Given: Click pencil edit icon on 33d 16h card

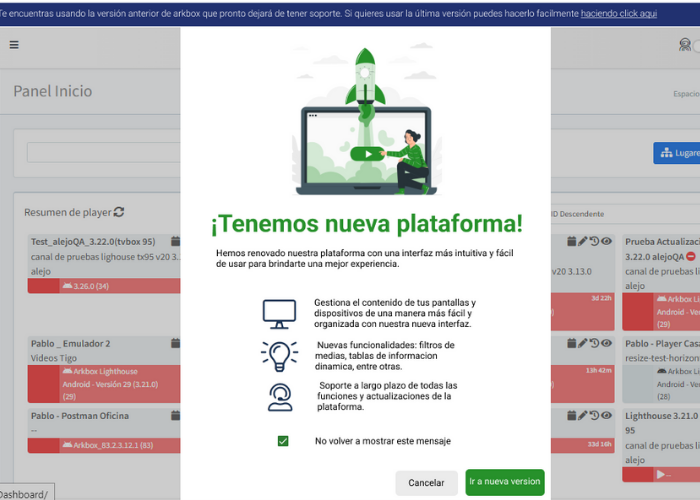Looking at the screenshot, I should (583, 416).
